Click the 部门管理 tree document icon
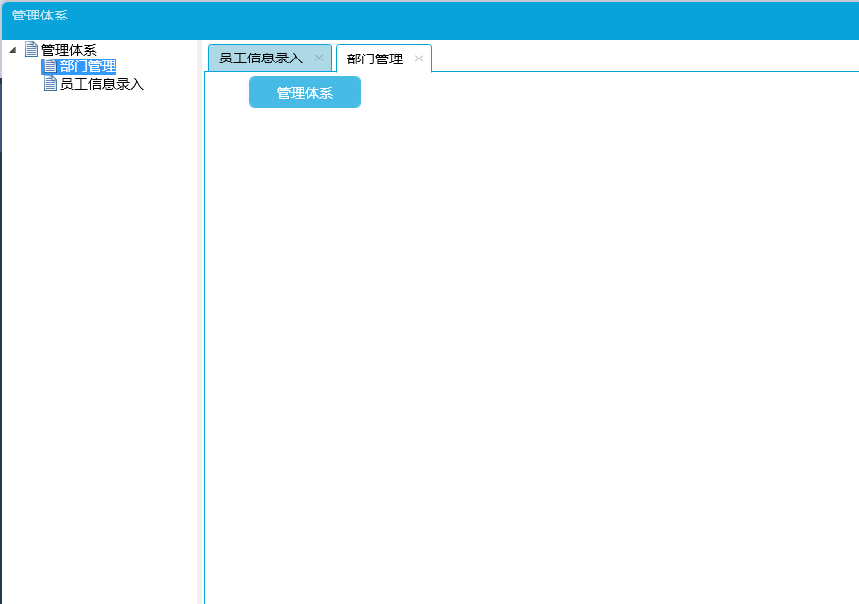The image size is (859, 604). point(50,66)
